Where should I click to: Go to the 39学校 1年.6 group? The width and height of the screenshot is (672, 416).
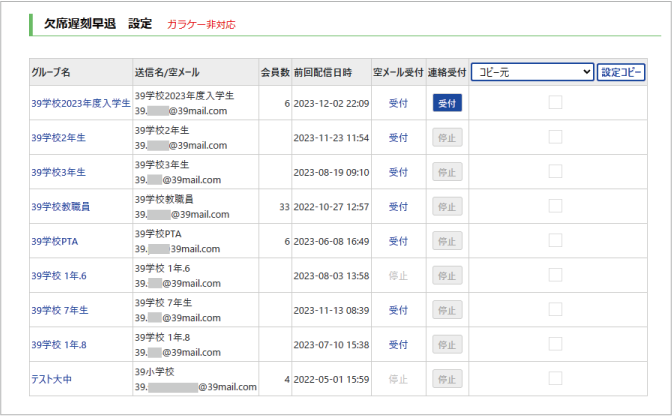(x=59, y=276)
